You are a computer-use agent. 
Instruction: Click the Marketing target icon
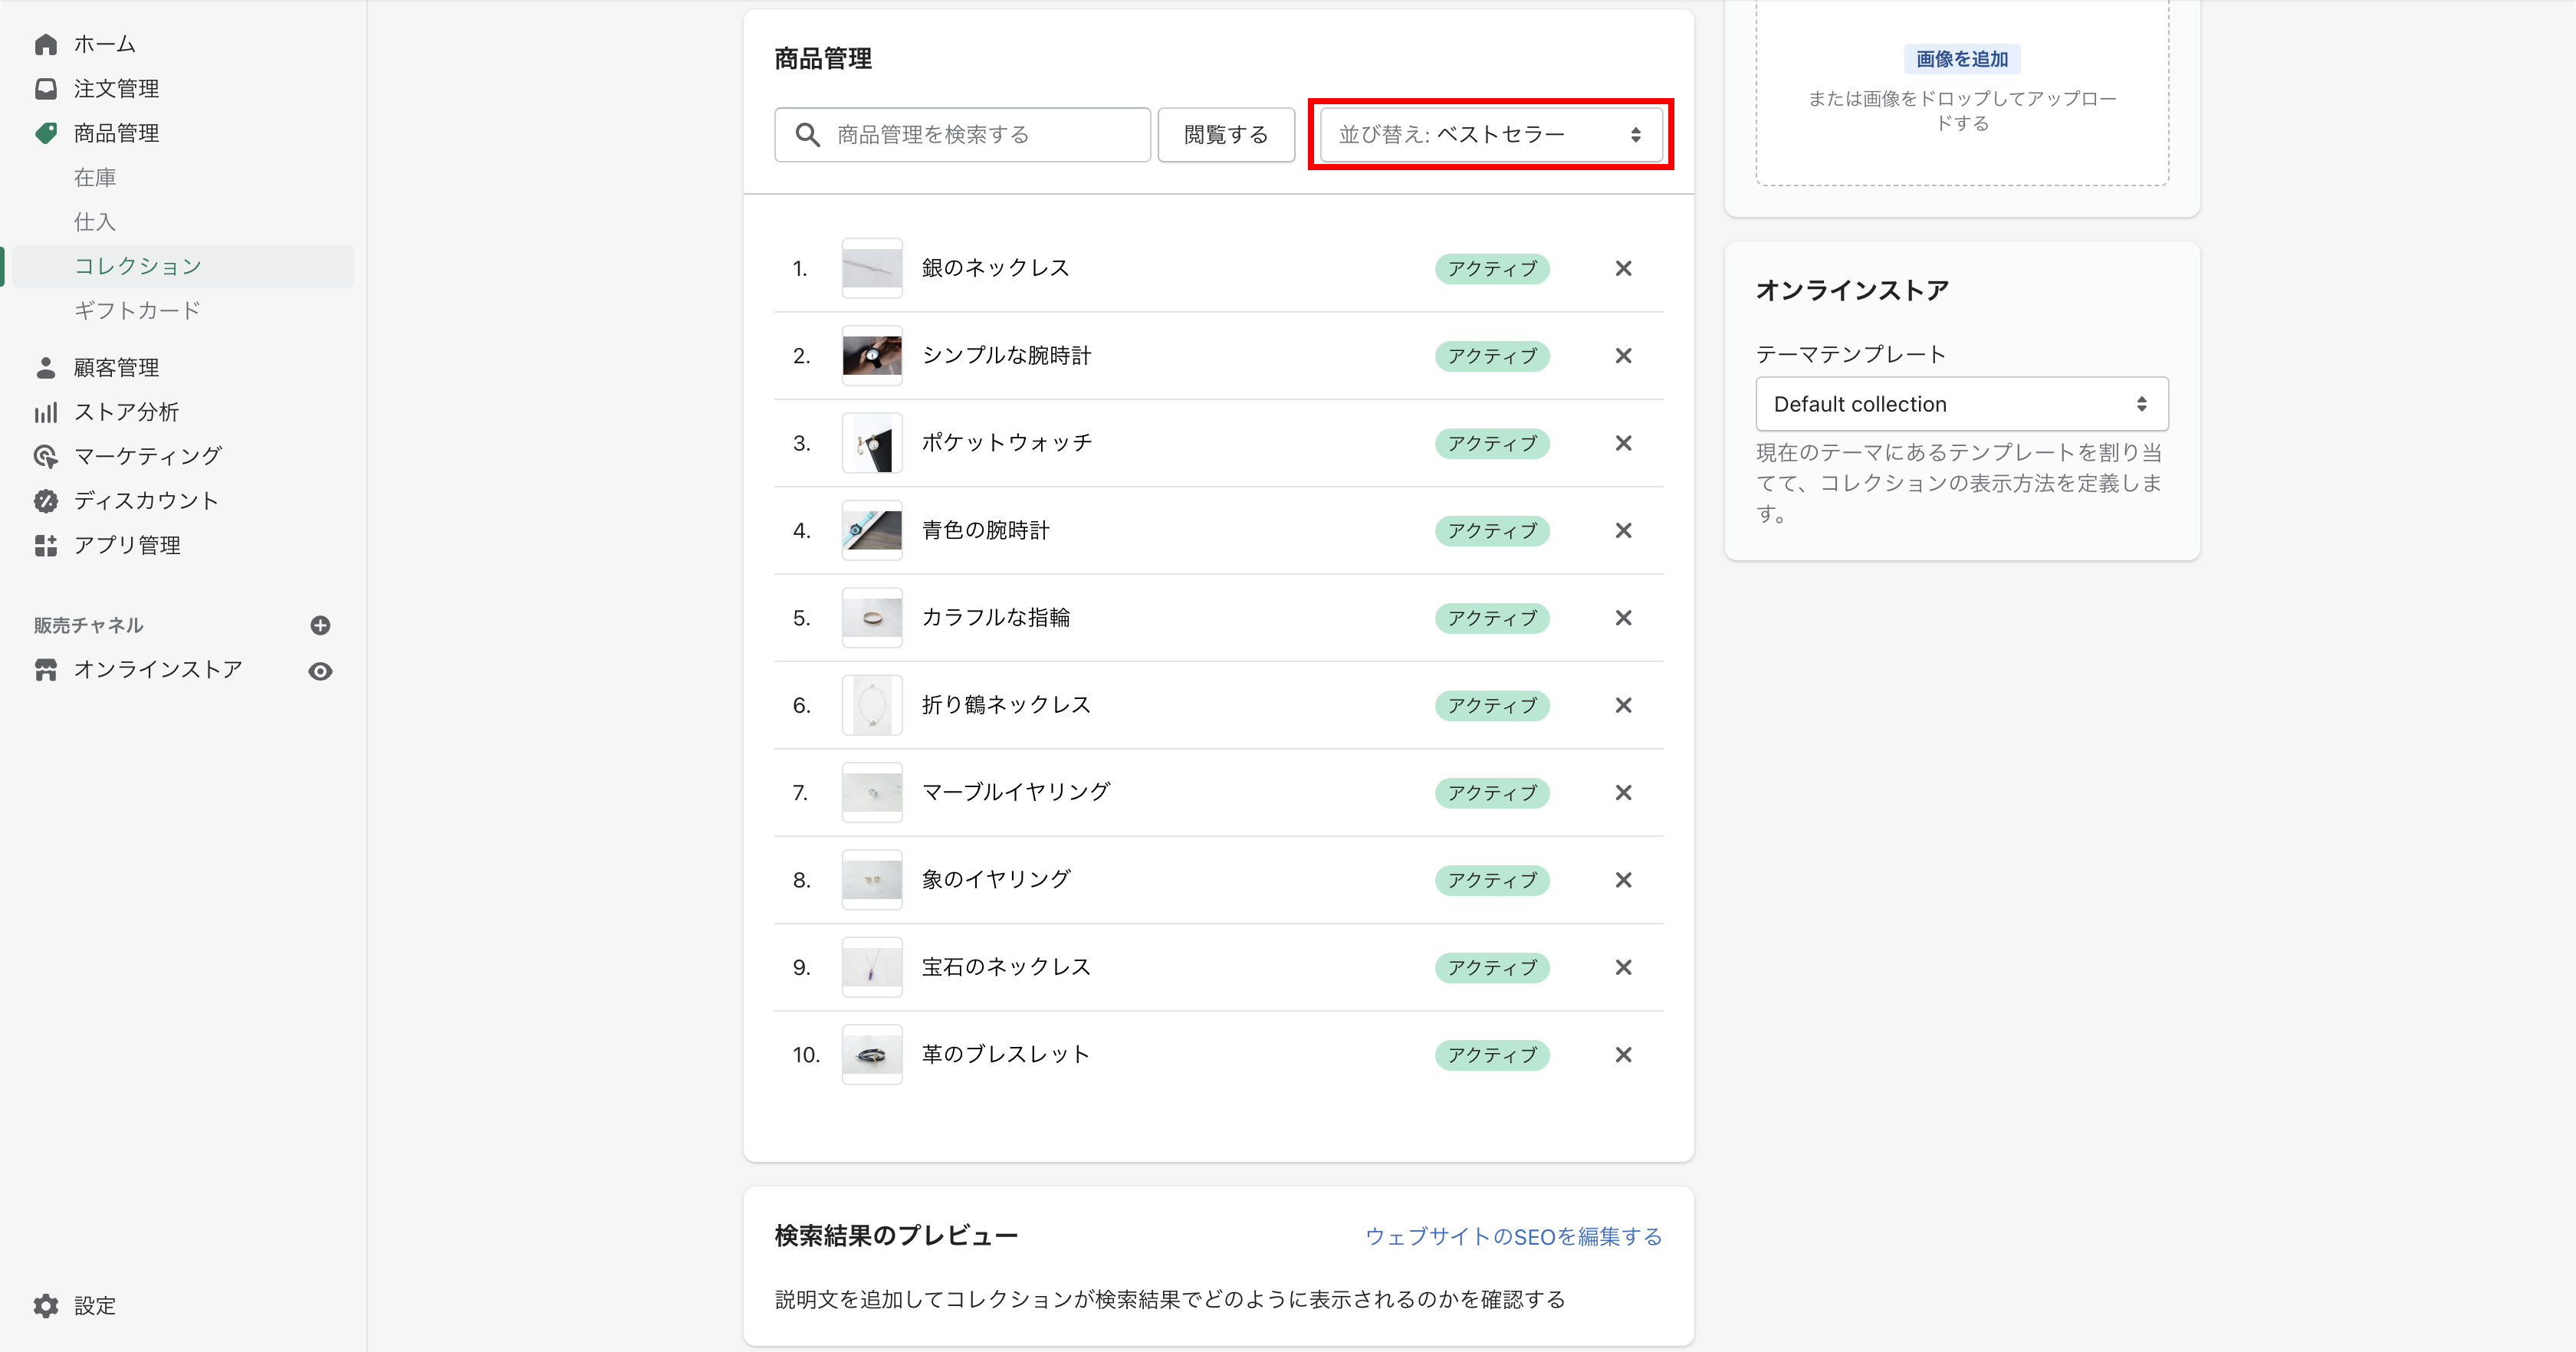[x=45, y=456]
